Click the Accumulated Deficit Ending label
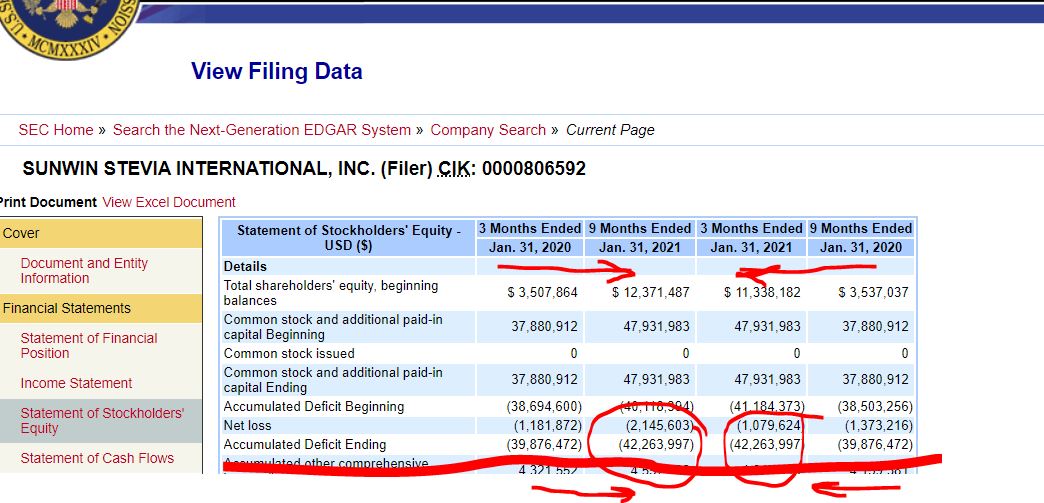Image resolution: width=1044 pixels, height=503 pixels. pyautogui.click(x=306, y=444)
